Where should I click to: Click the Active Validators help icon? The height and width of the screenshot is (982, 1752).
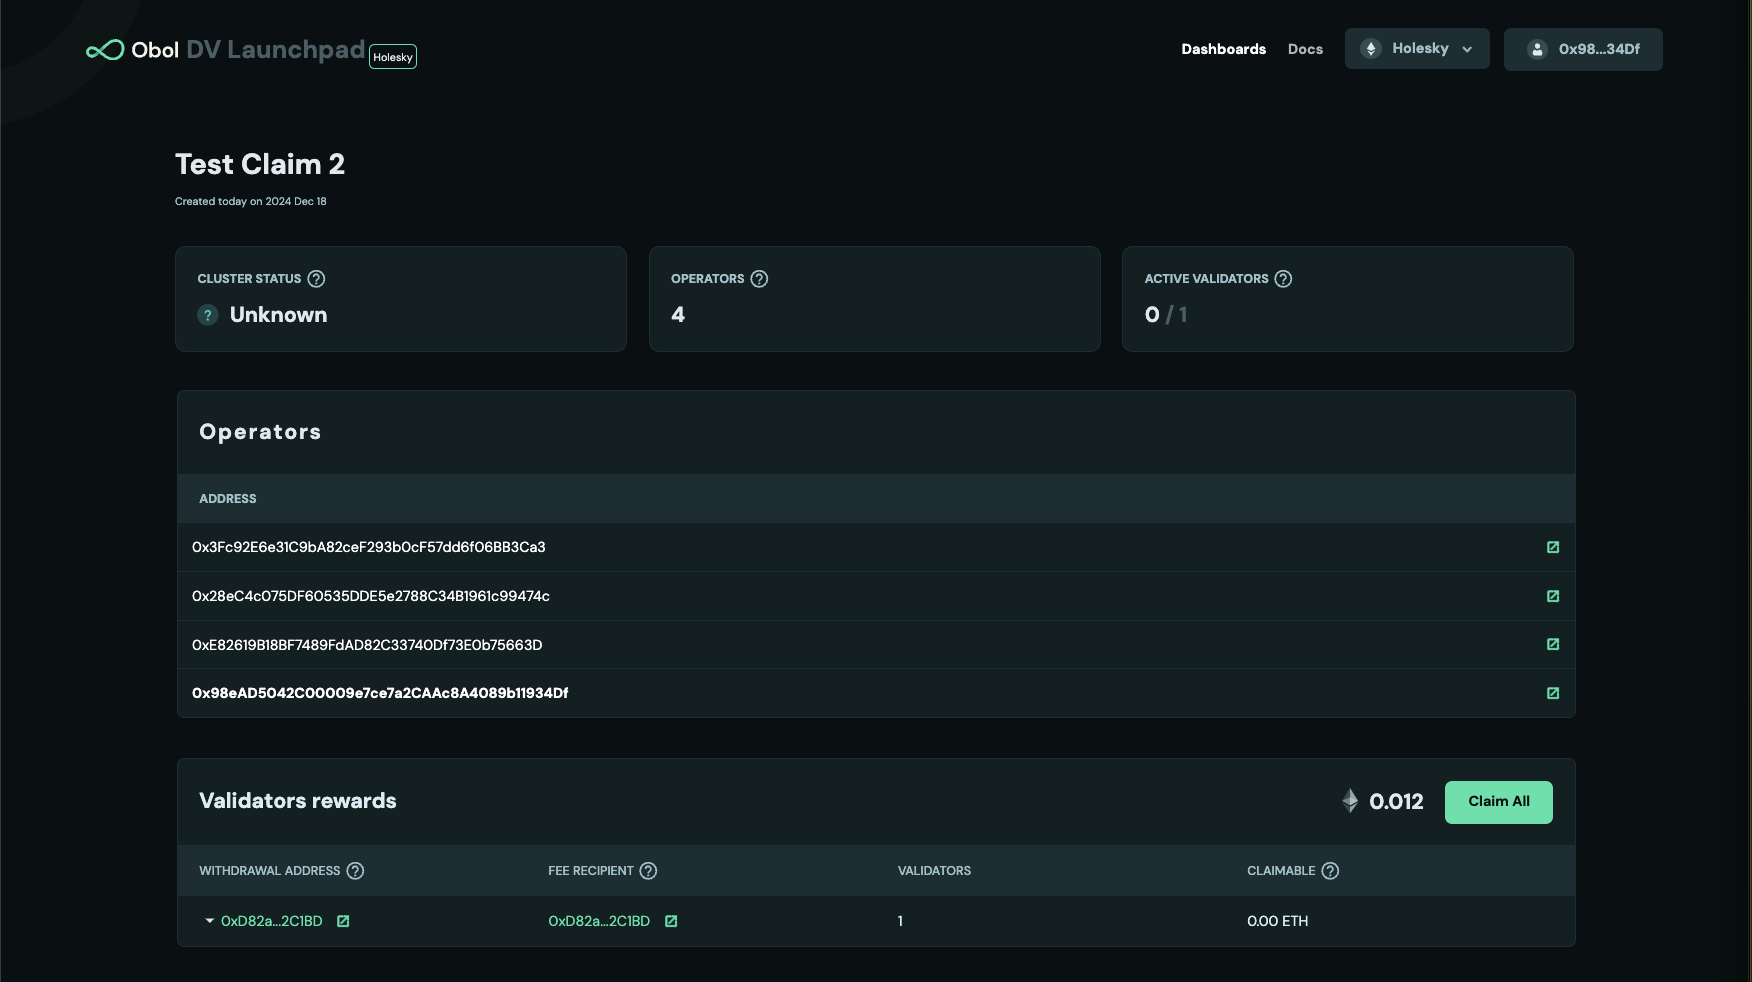pos(1283,279)
